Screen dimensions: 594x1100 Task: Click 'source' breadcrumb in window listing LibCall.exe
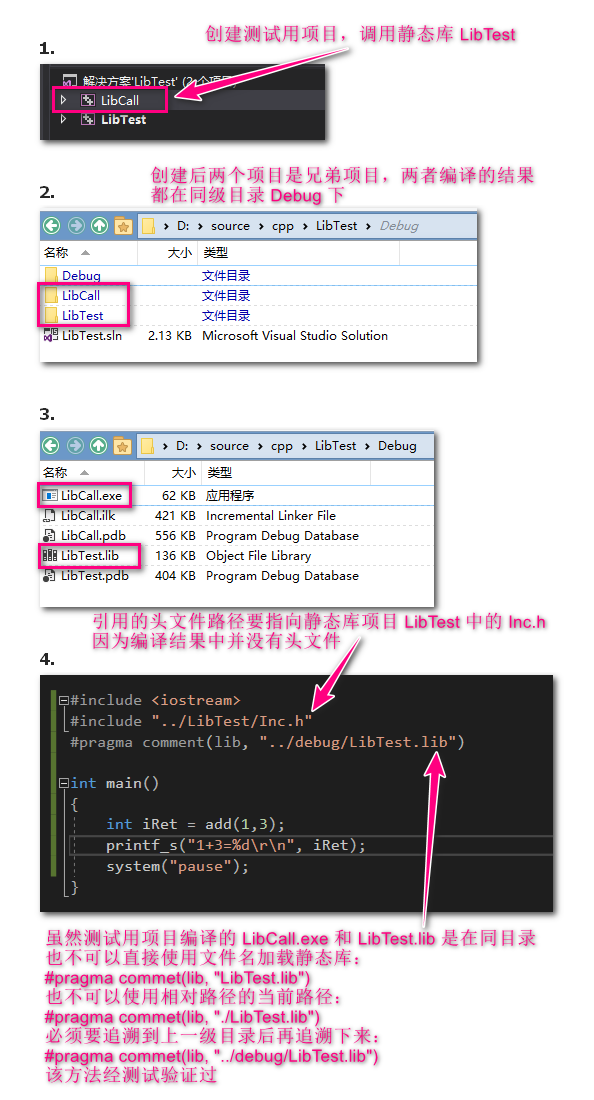pyautogui.click(x=229, y=446)
